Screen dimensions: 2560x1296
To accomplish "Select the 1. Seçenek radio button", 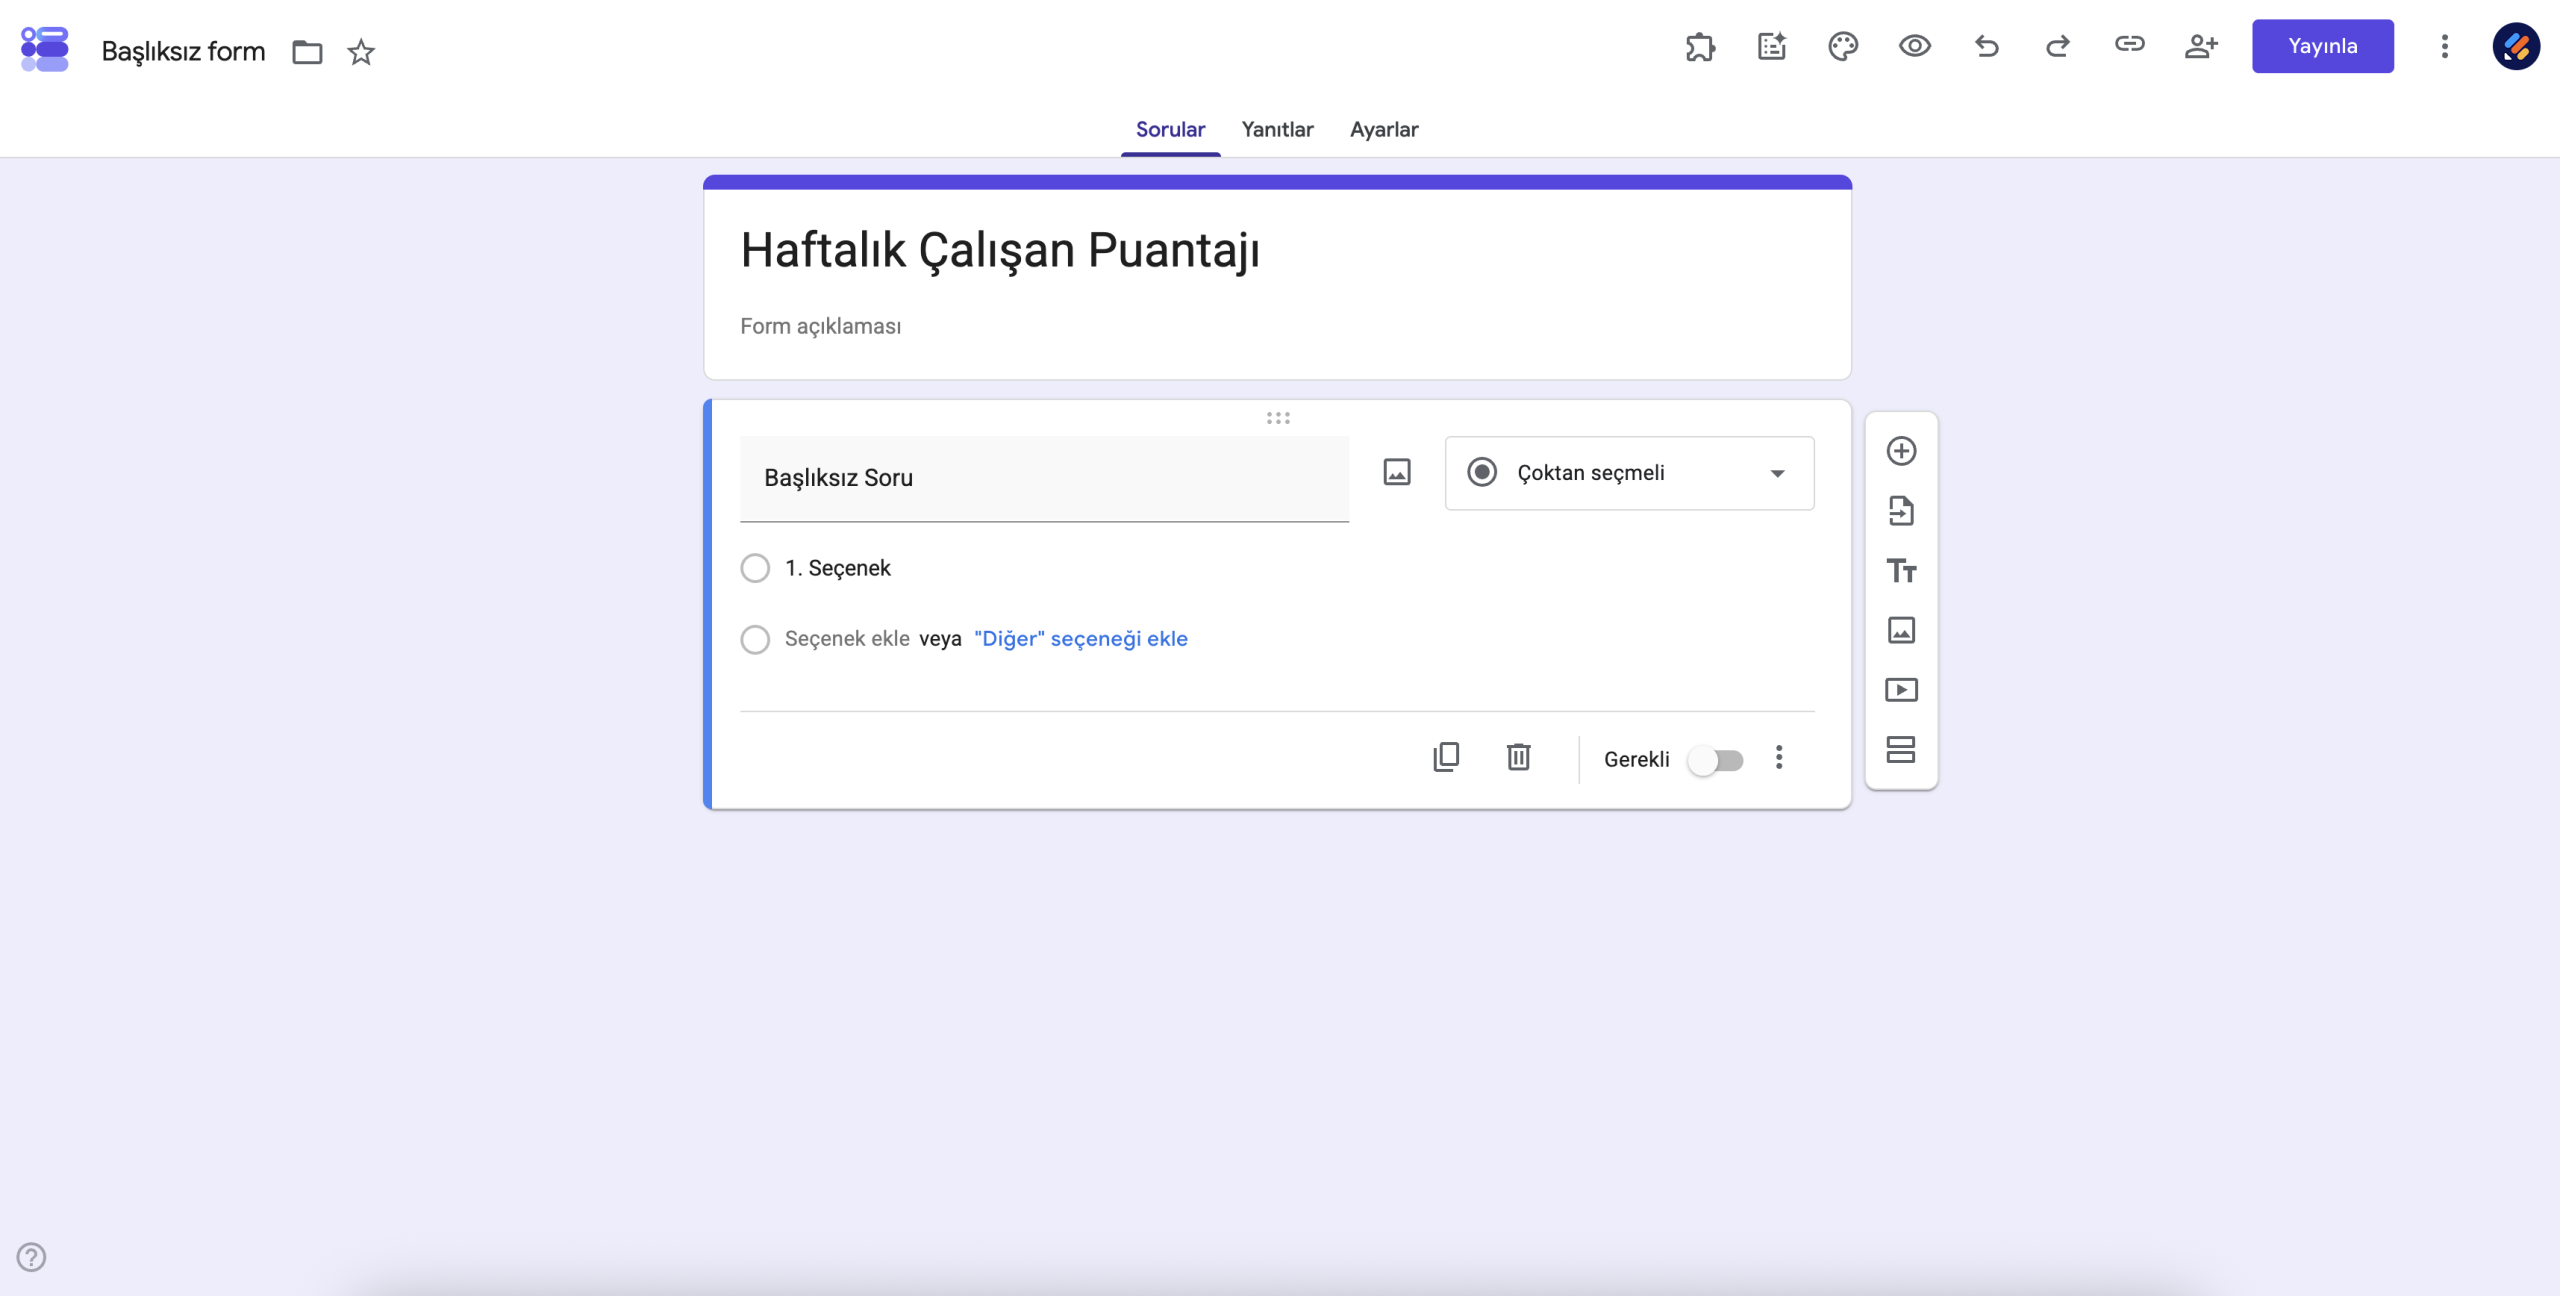I will click(755, 568).
